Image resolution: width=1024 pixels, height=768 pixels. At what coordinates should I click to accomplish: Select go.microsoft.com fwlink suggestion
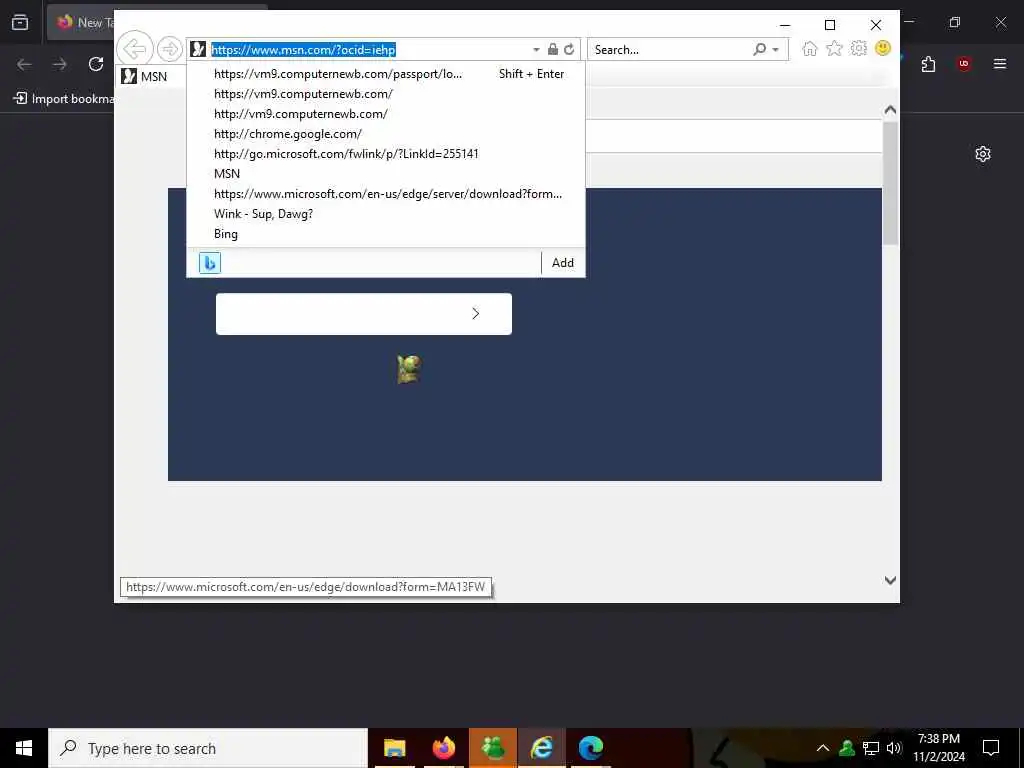click(x=386, y=153)
